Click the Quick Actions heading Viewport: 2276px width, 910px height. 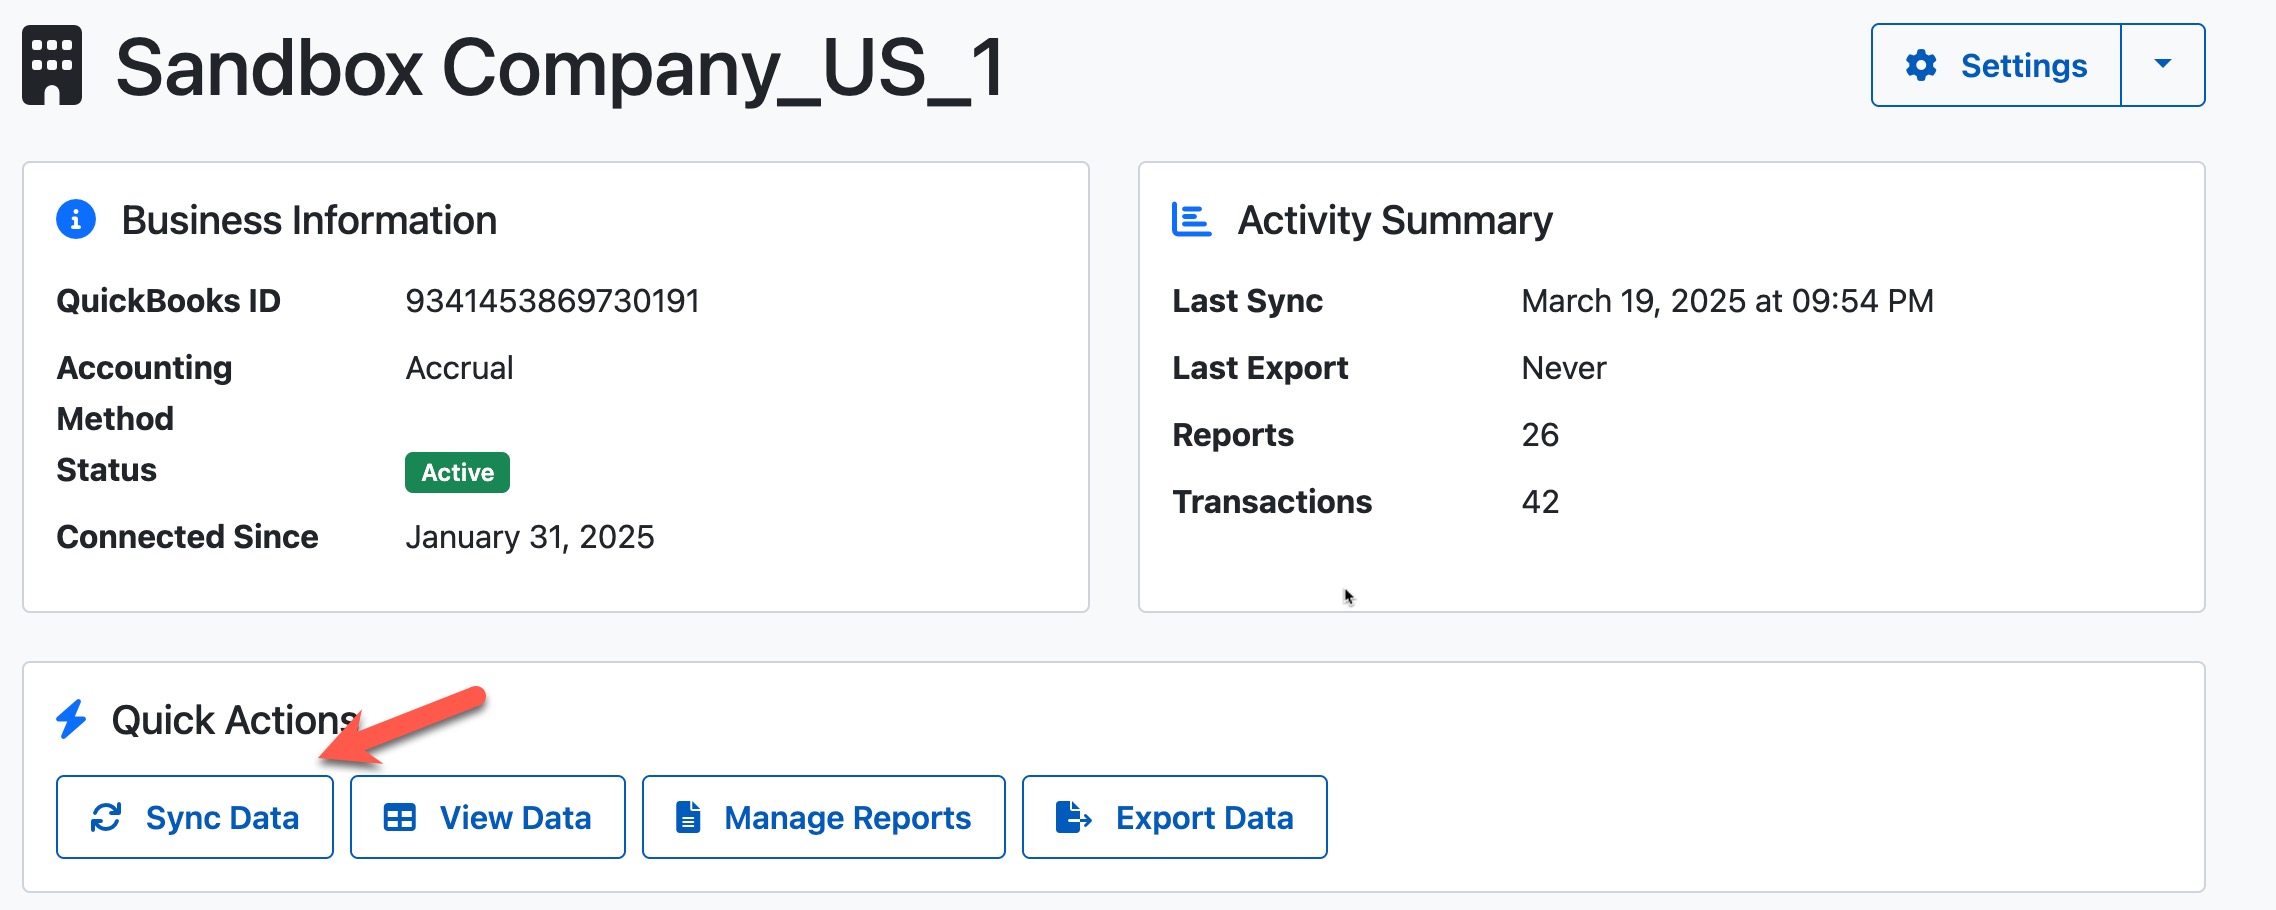(235, 720)
